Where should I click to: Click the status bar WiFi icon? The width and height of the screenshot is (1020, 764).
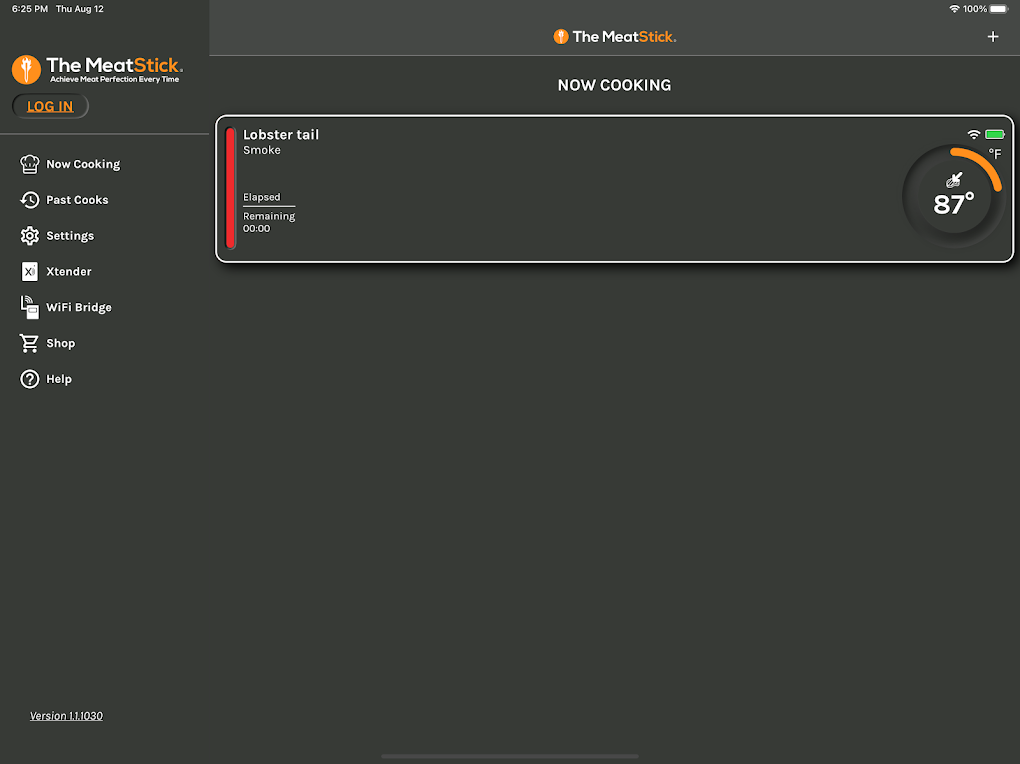[954, 9]
